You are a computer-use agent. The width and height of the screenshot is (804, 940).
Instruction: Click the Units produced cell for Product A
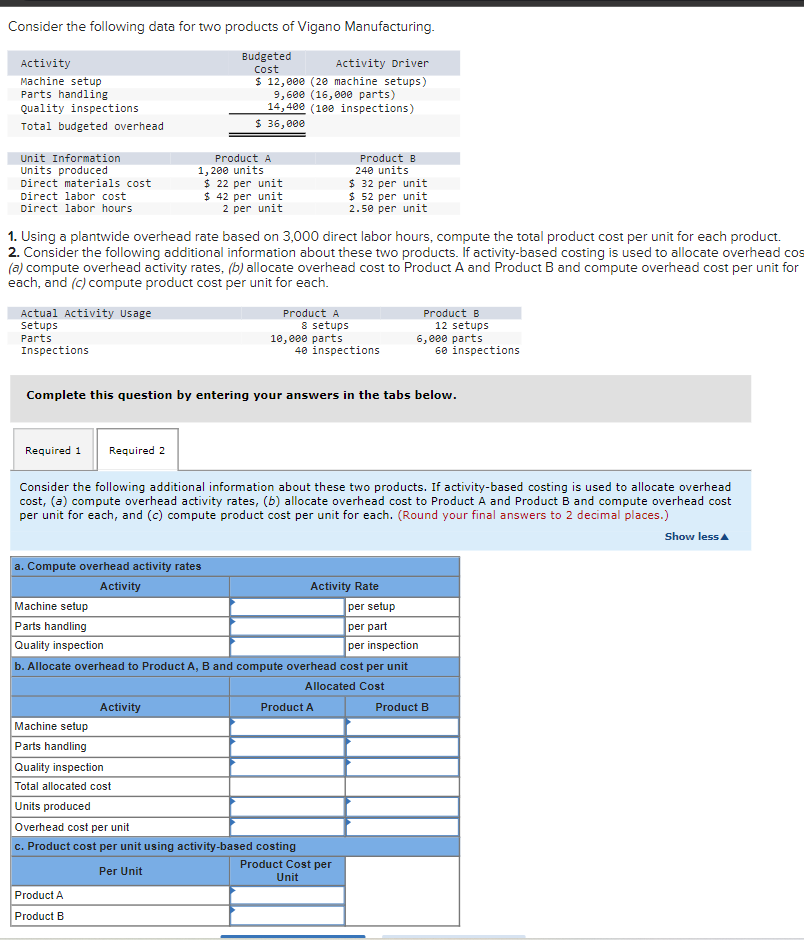pos(290,806)
